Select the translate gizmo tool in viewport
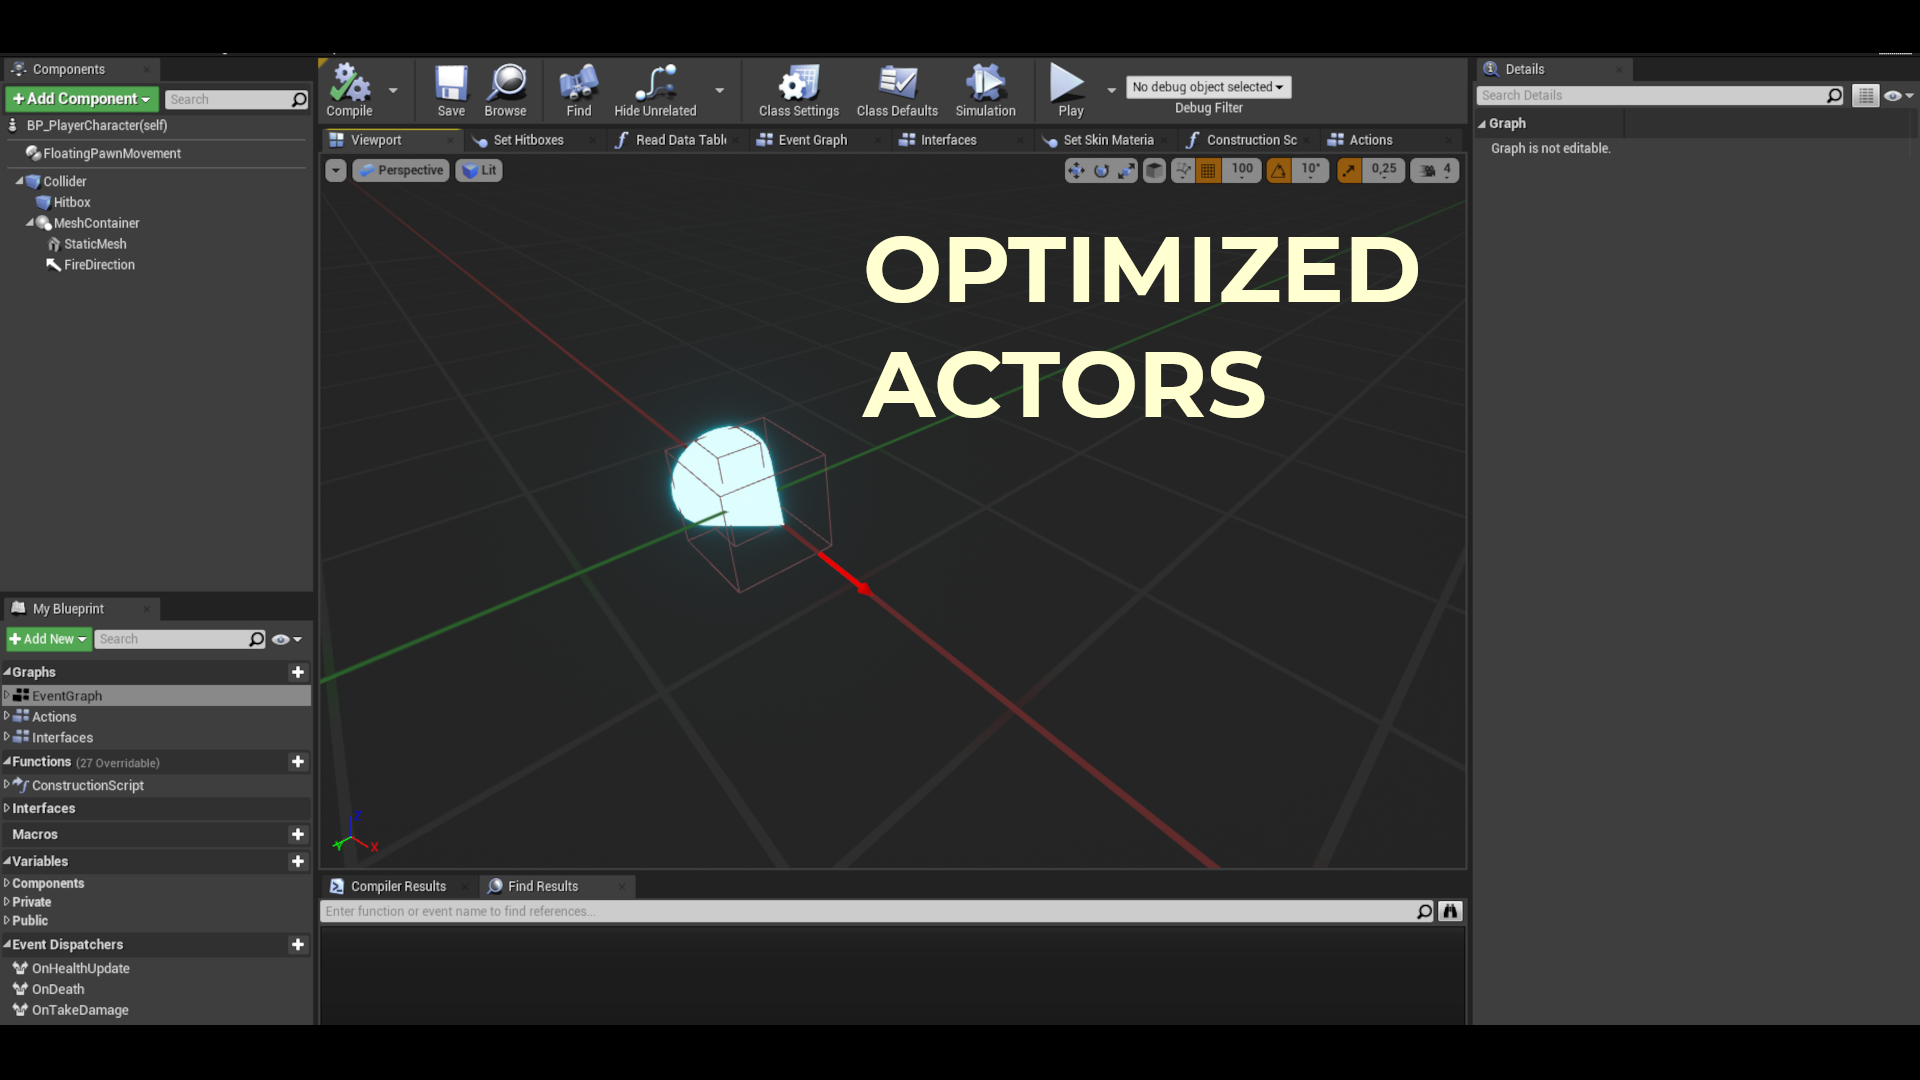 click(x=1076, y=171)
